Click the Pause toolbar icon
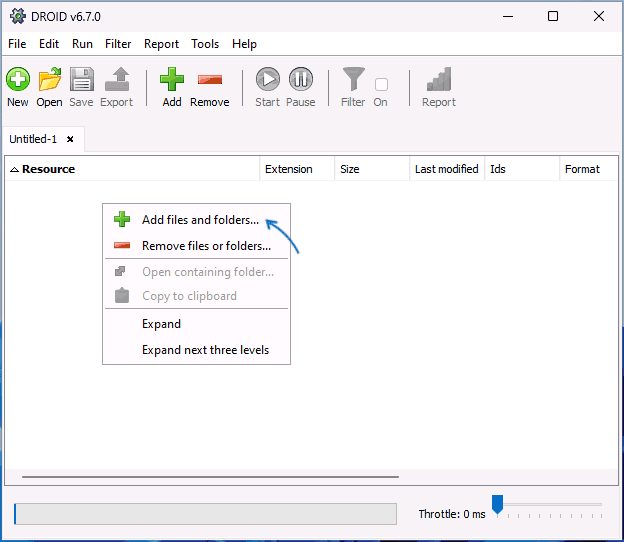 [x=301, y=79]
